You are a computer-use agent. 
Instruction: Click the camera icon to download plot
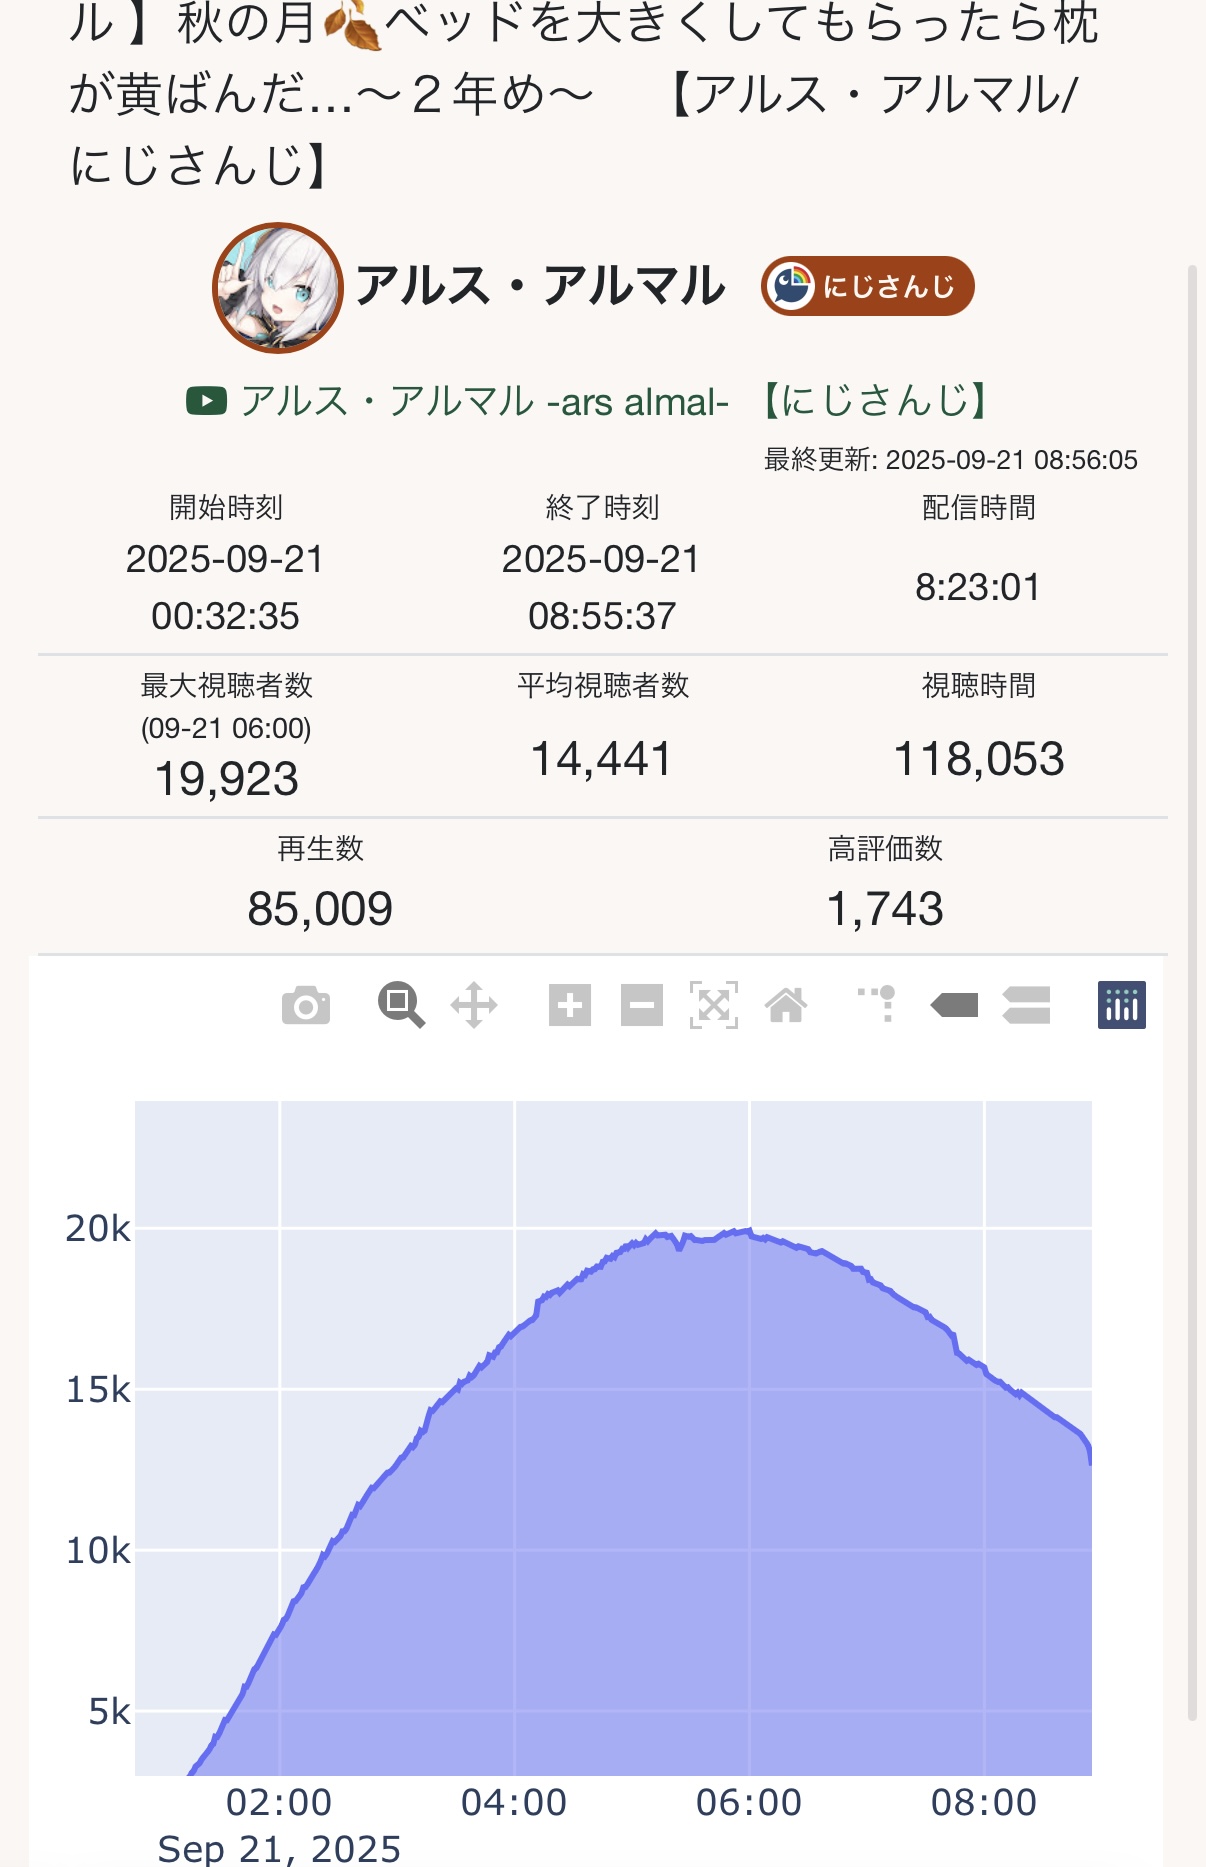click(x=306, y=1006)
